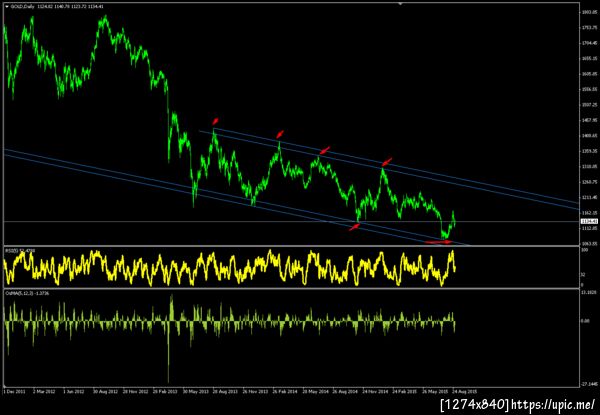
Task: Open the https://upic.me/ watermark link
Action: (x=553, y=404)
